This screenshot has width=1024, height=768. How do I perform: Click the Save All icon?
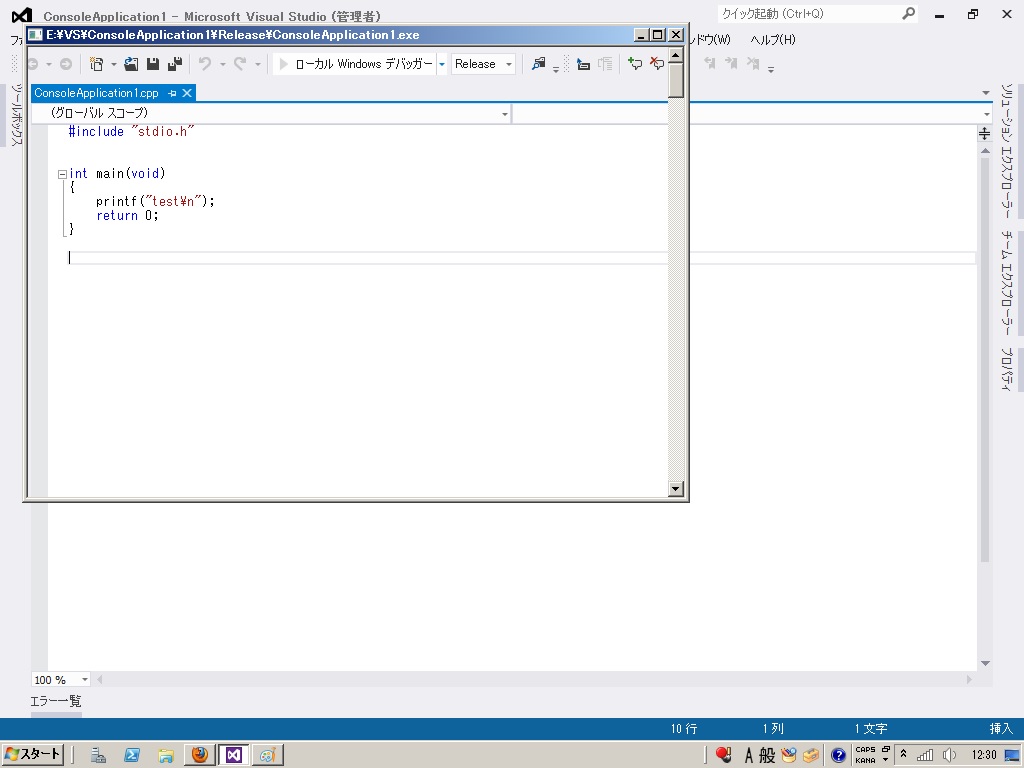coord(175,64)
